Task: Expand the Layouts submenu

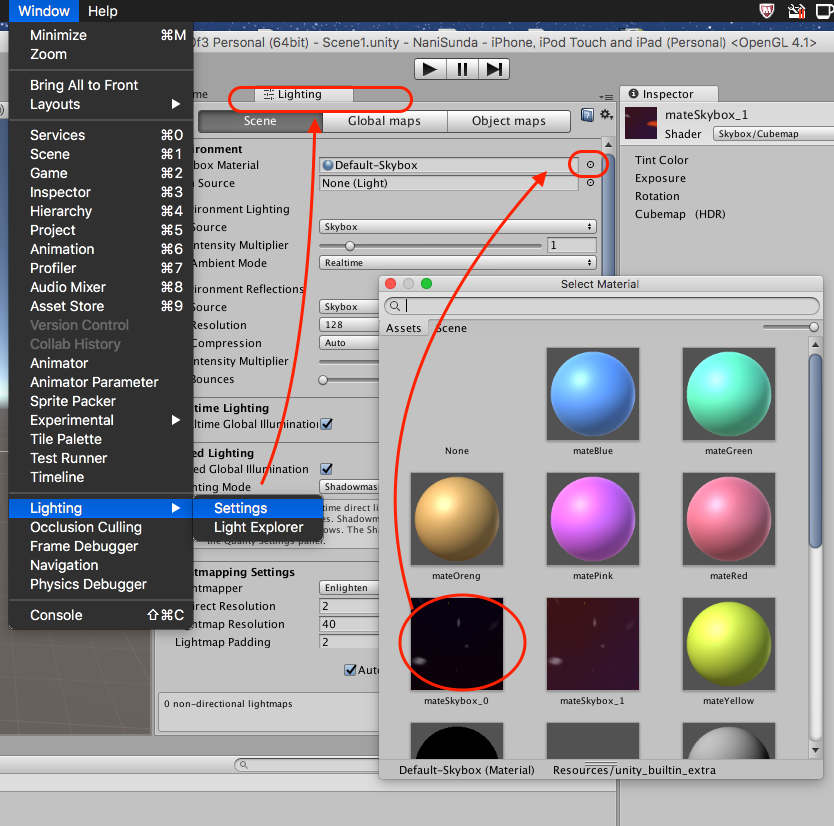Action: (x=101, y=104)
